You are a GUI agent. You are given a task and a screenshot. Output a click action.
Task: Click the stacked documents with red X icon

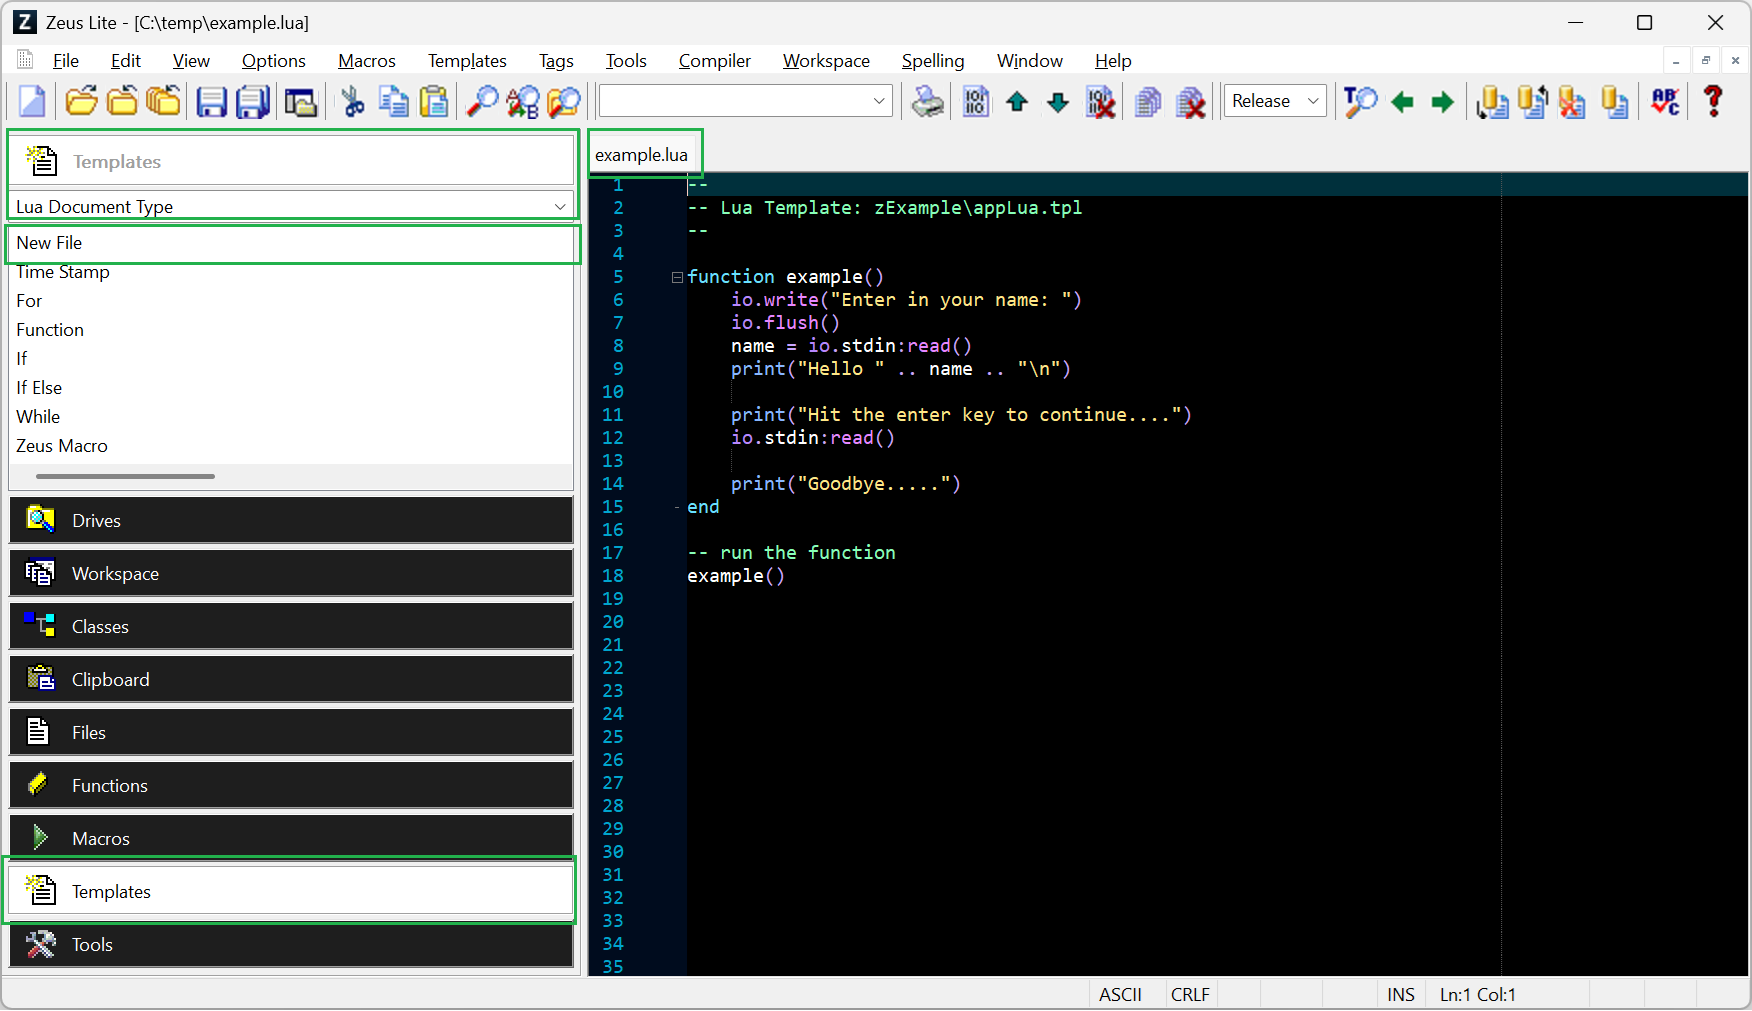(1190, 101)
